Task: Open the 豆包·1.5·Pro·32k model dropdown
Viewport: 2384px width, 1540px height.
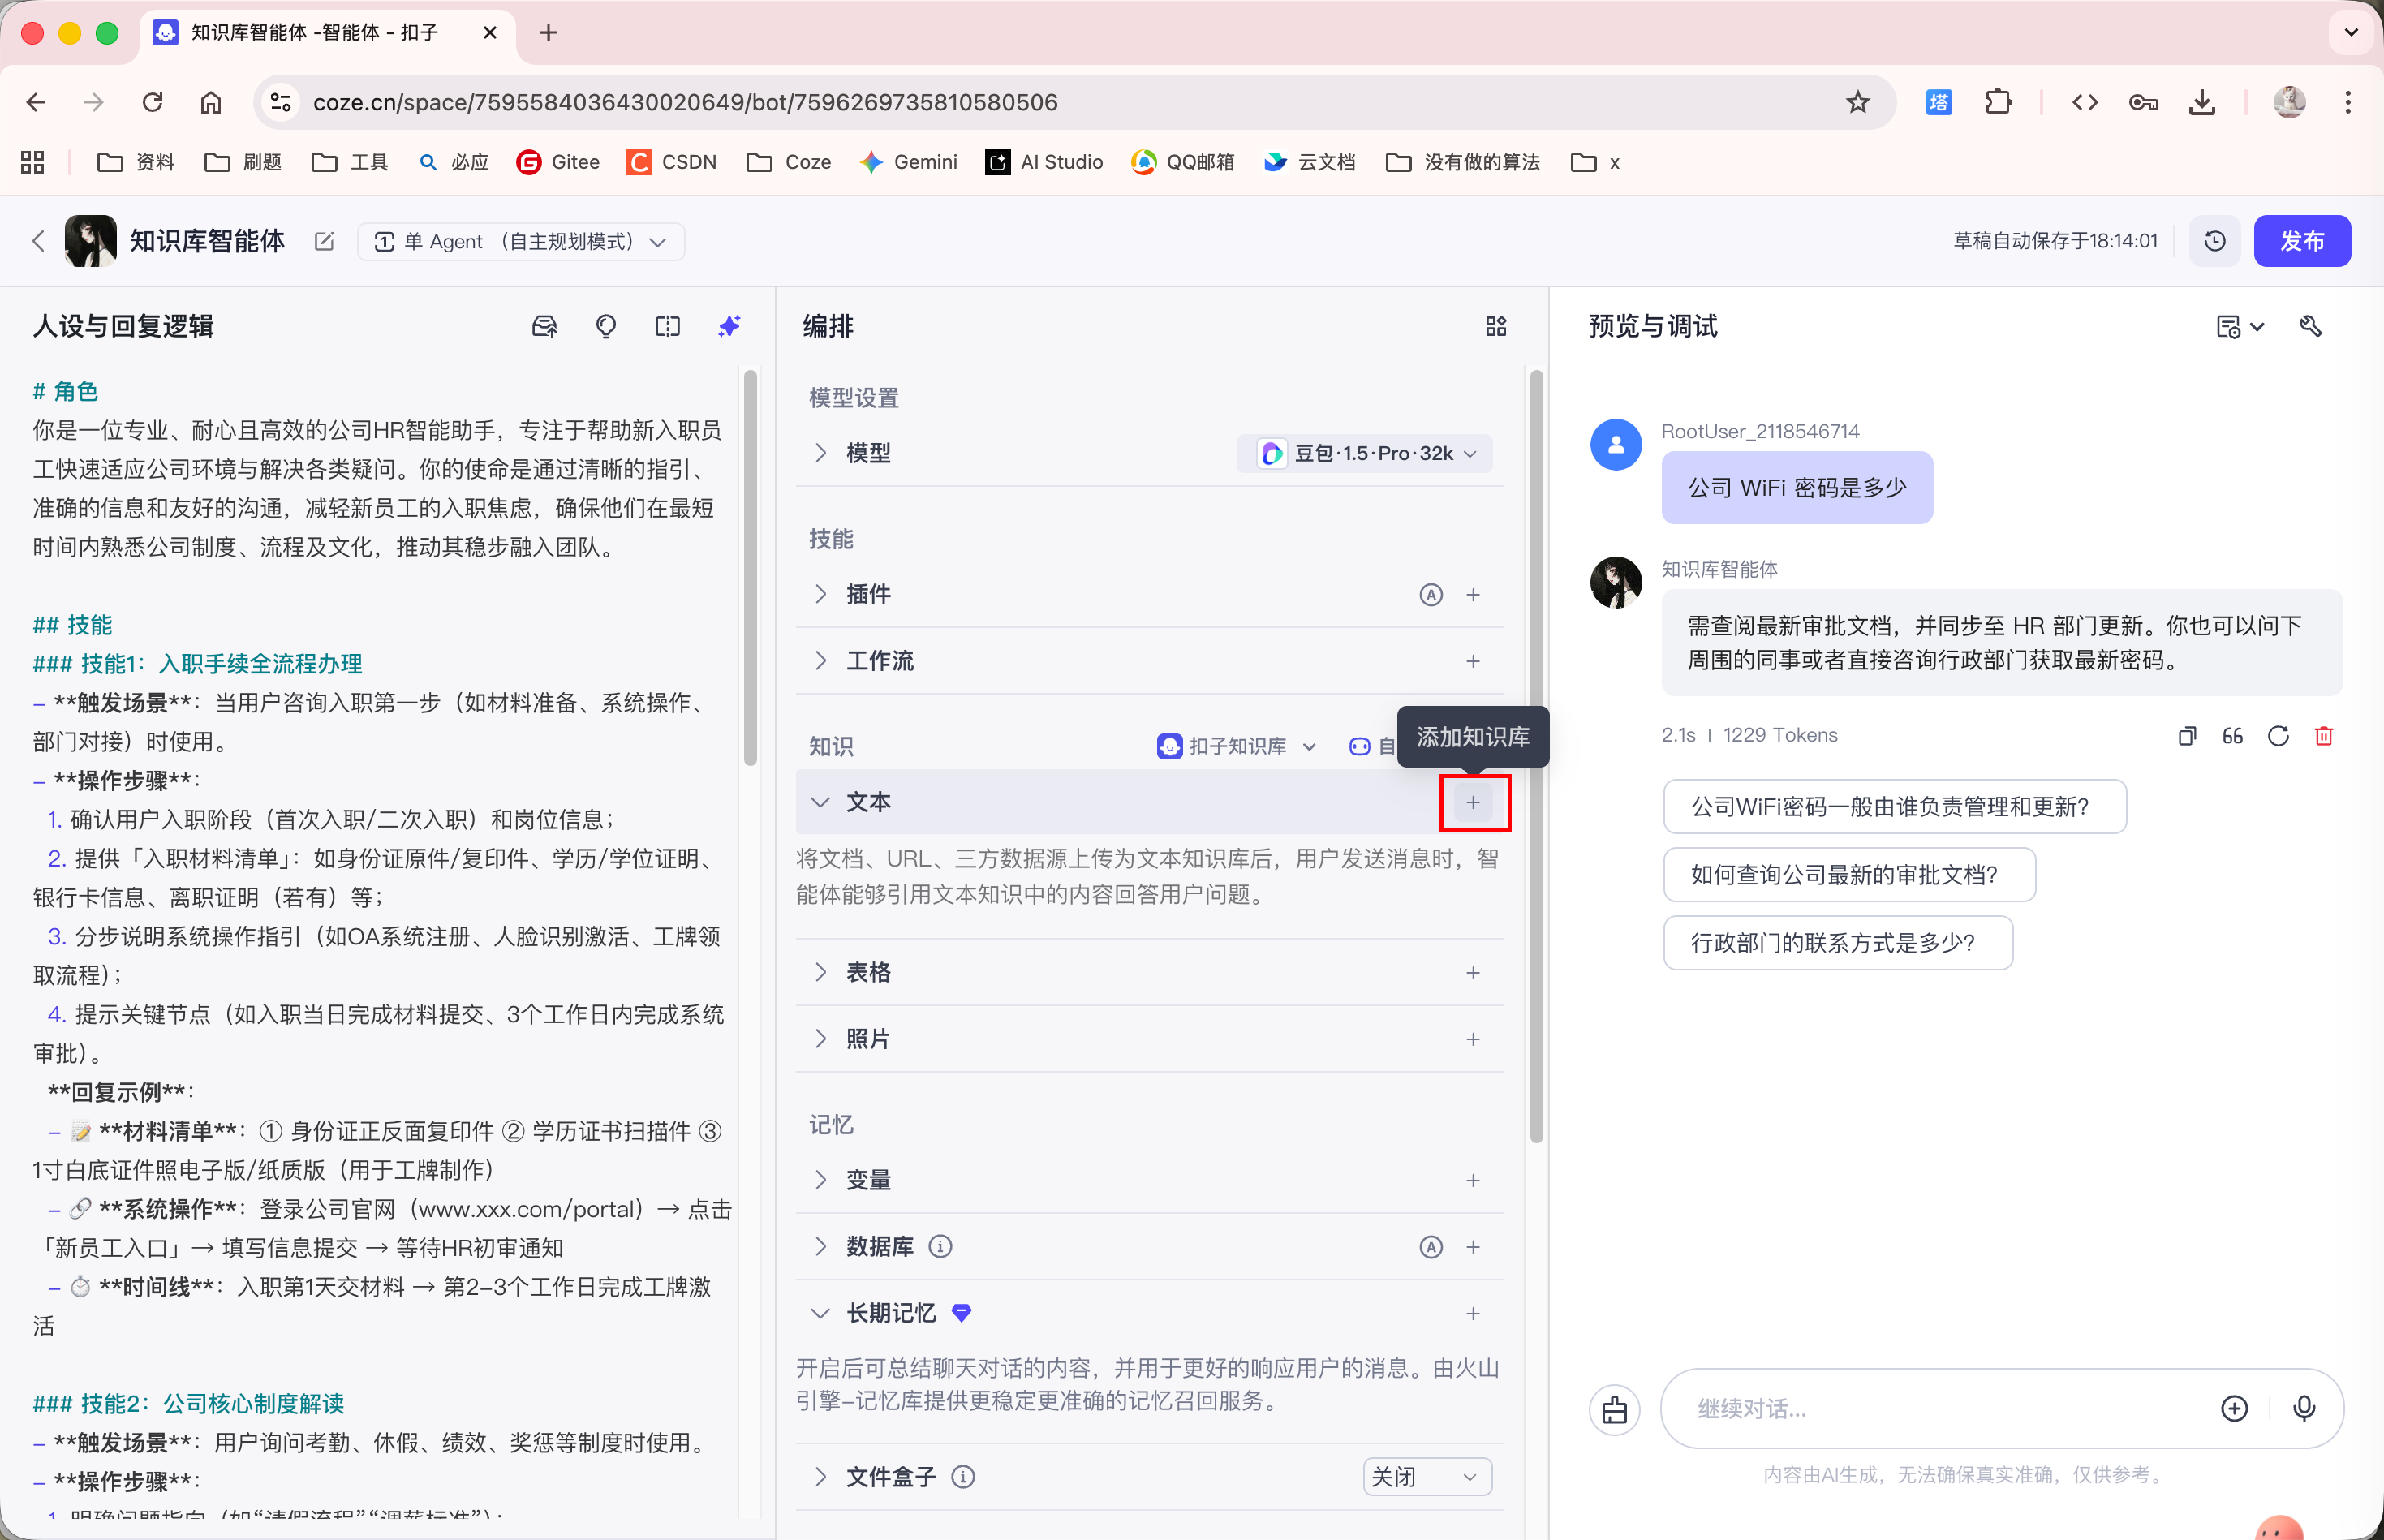Action: coord(1365,453)
